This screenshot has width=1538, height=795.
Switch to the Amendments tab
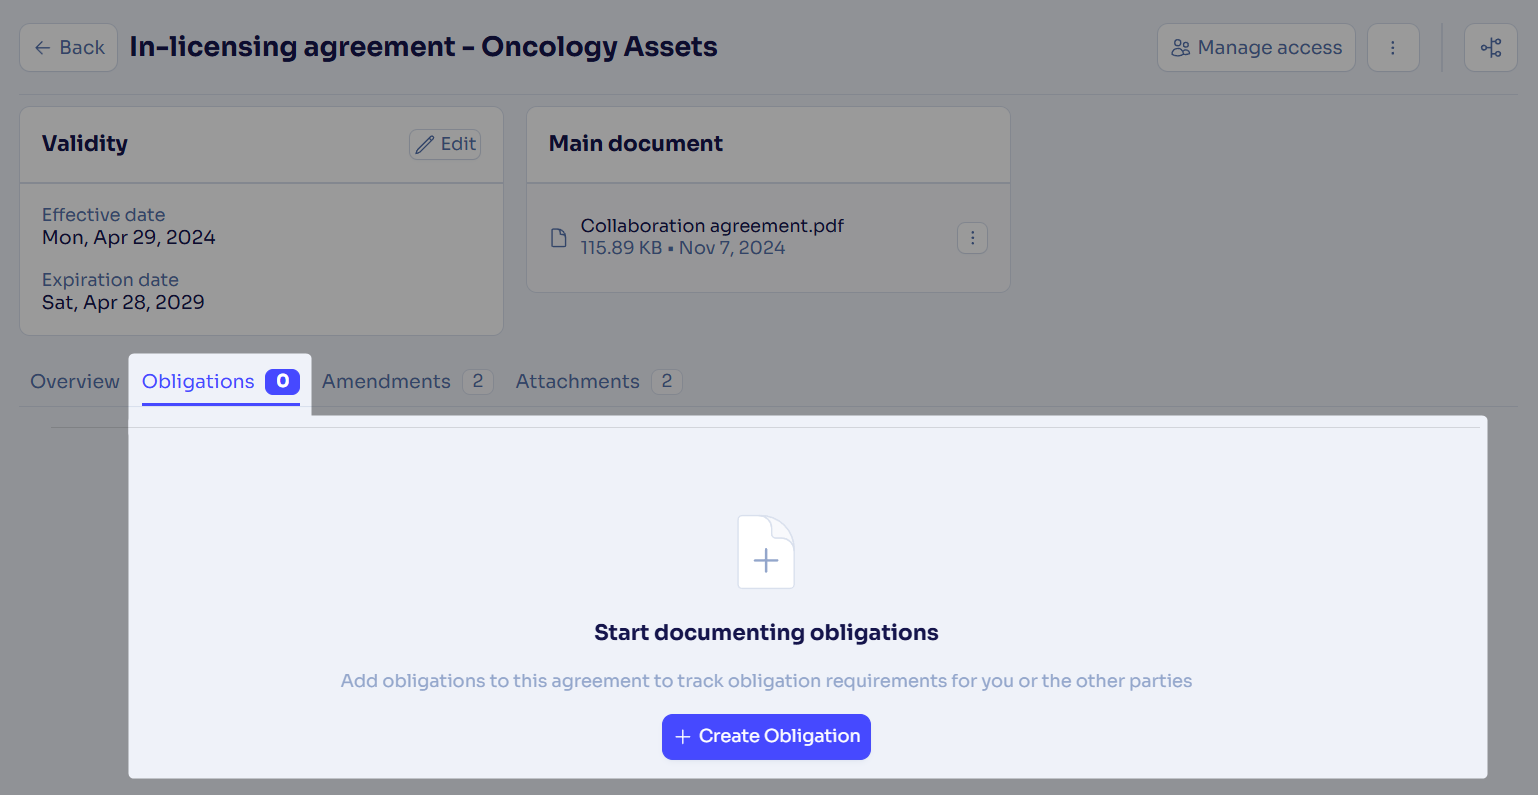(407, 381)
